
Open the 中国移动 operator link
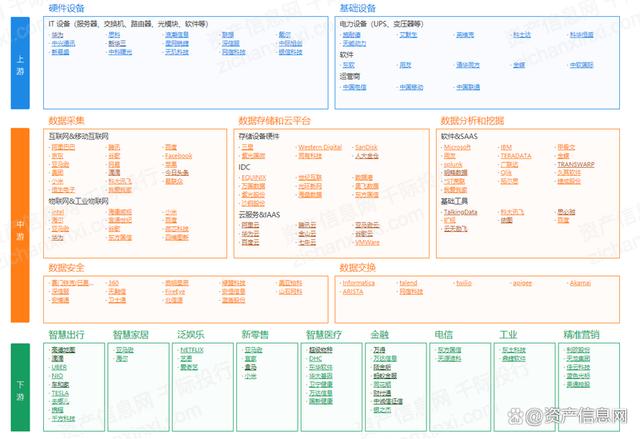click(411, 87)
